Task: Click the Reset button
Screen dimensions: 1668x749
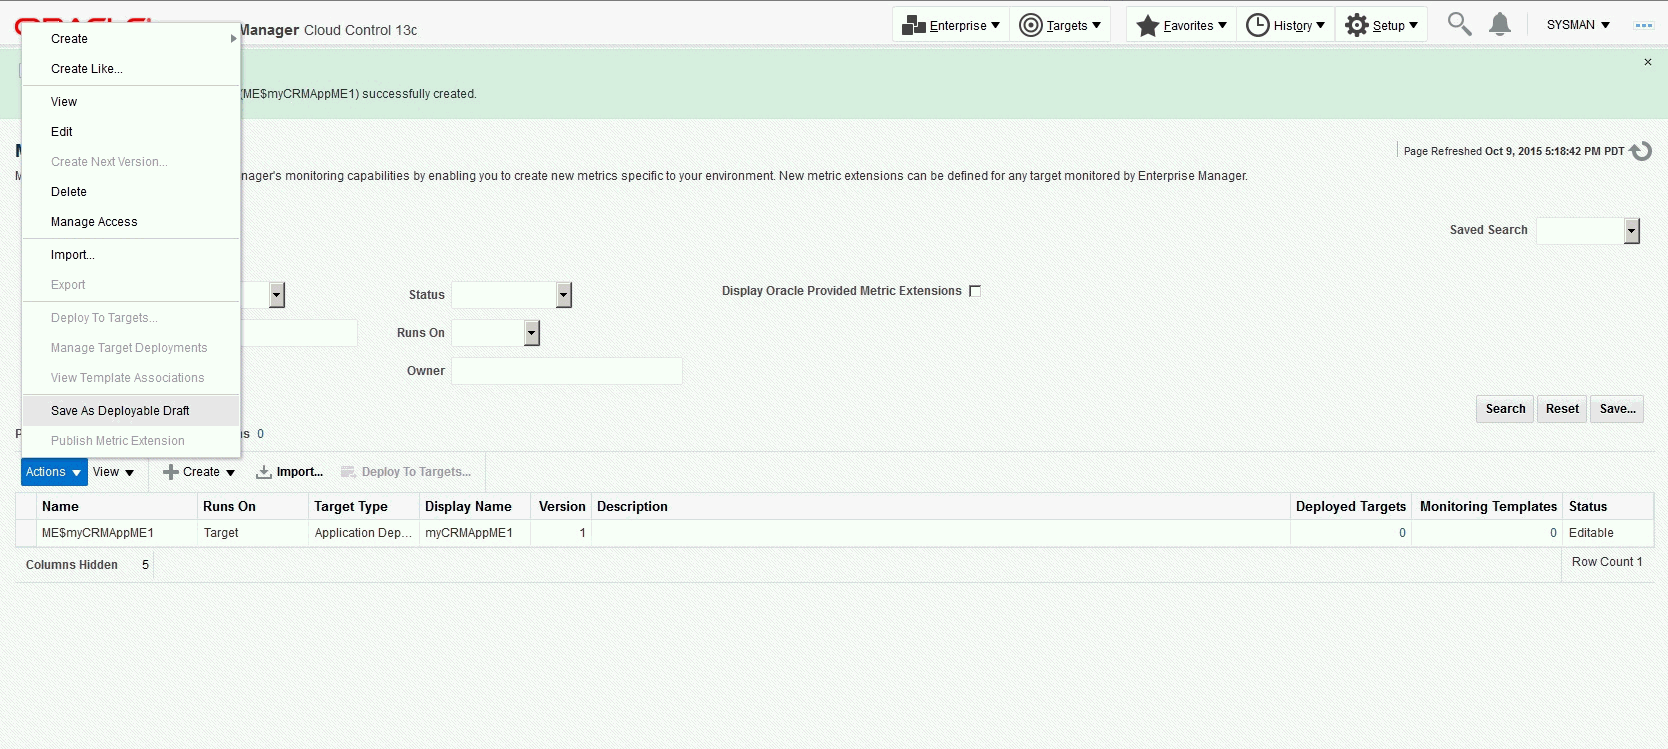Action: point(1562,409)
